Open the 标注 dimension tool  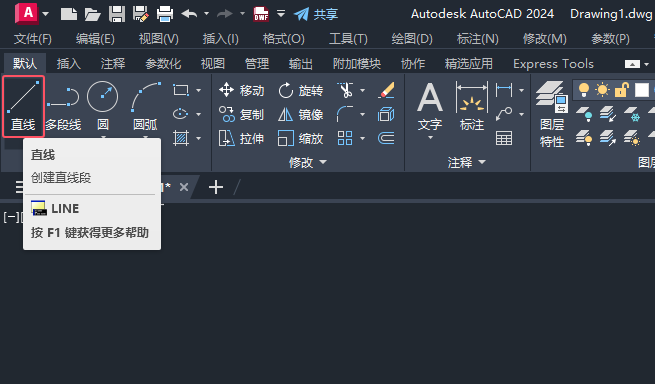[472, 106]
